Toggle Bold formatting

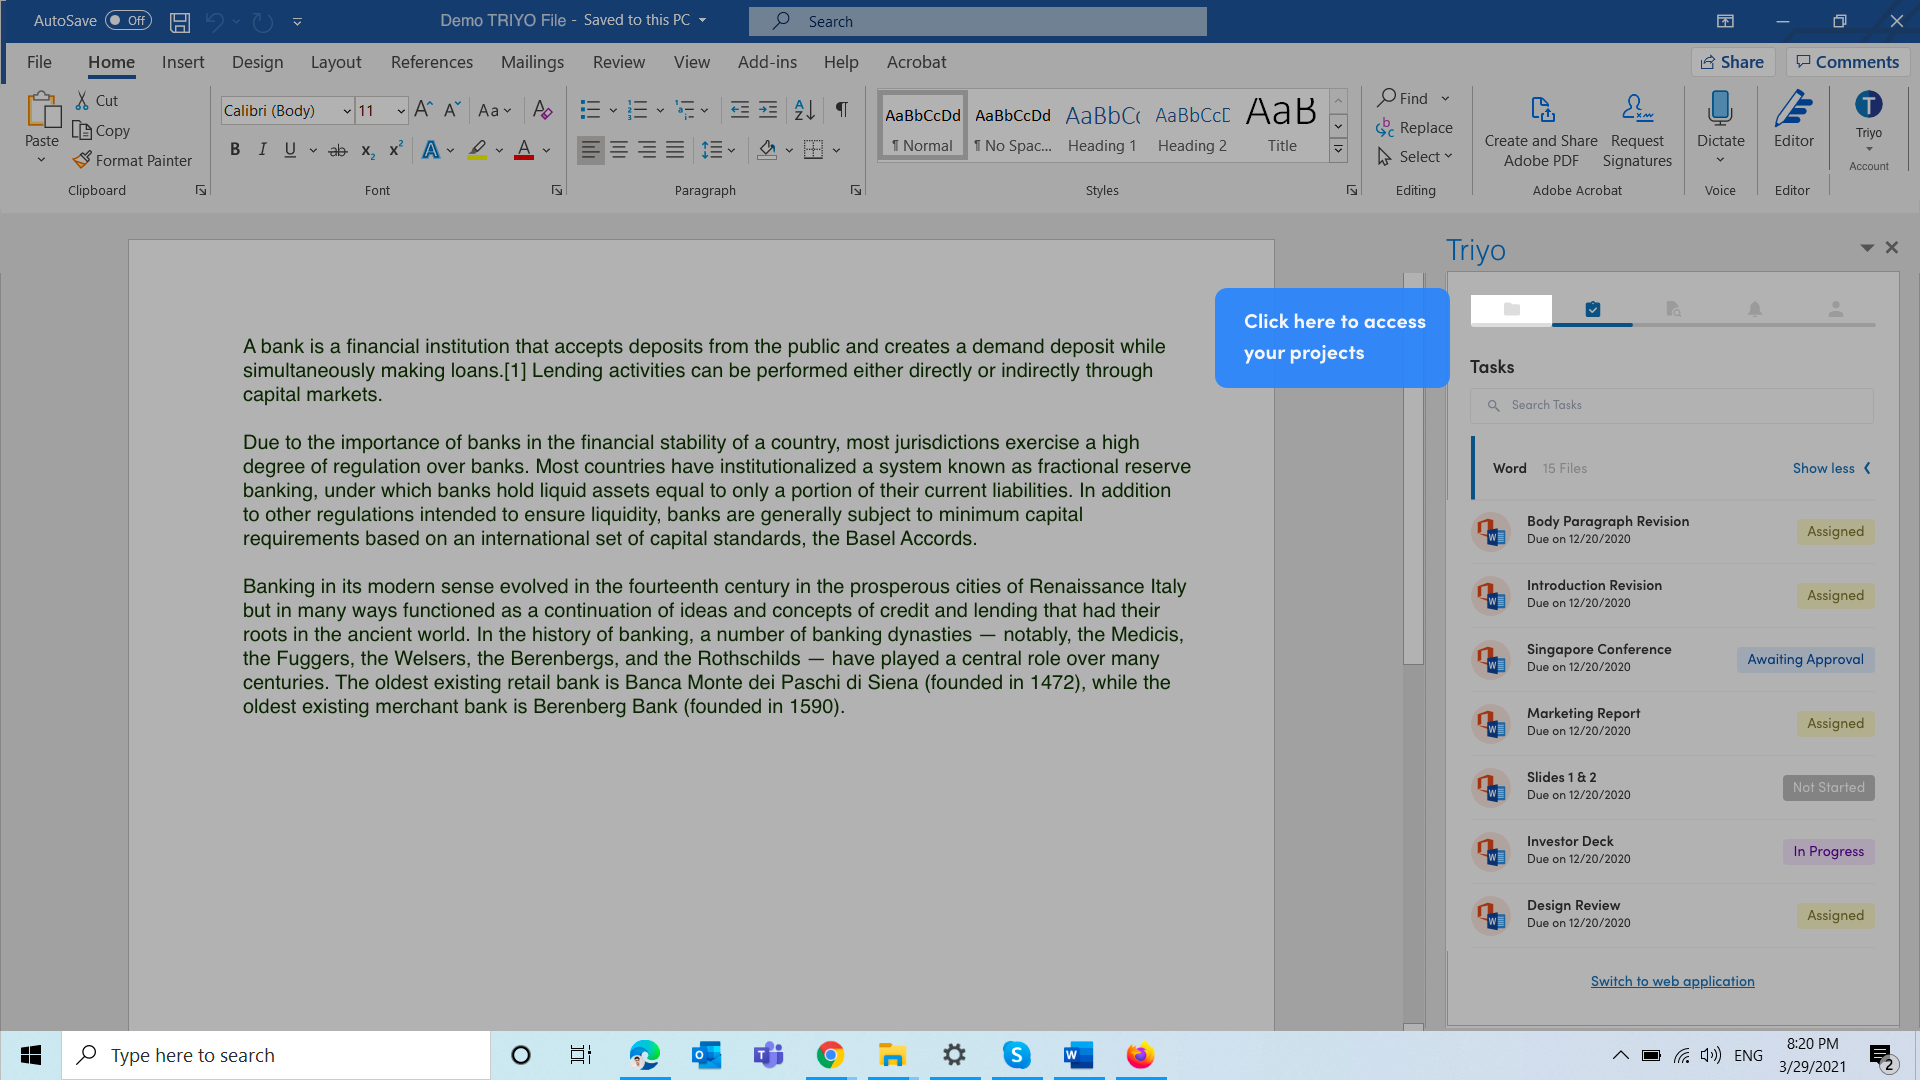pyautogui.click(x=235, y=150)
